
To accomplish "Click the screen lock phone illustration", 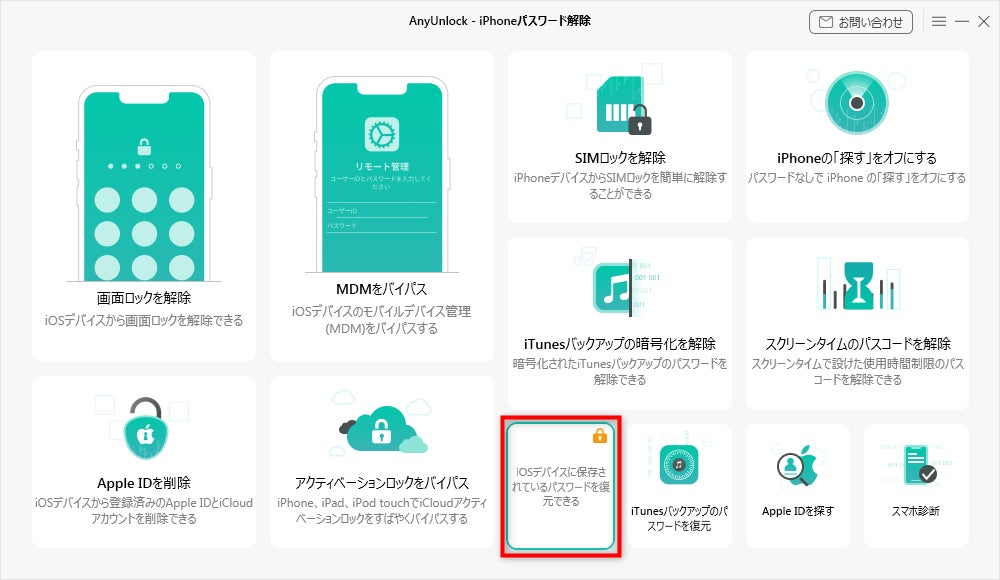I will [x=144, y=183].
